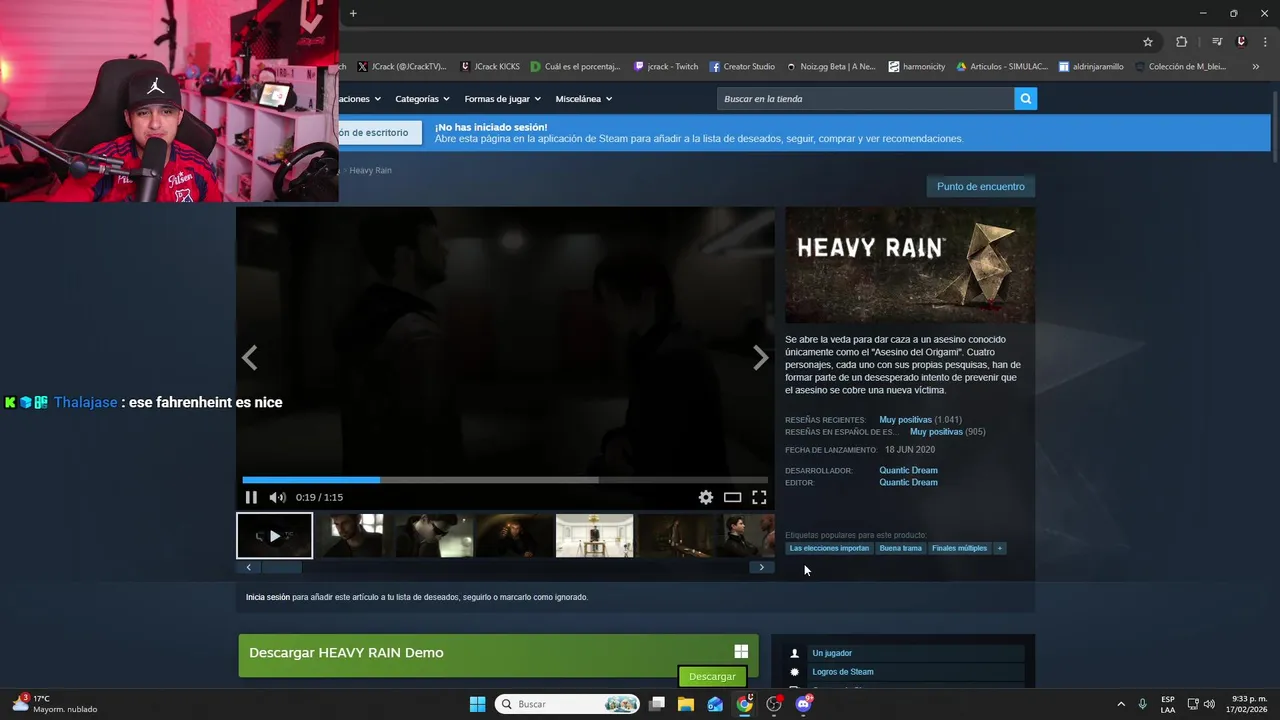Click the store search magnifier button

click(1025, 99)
